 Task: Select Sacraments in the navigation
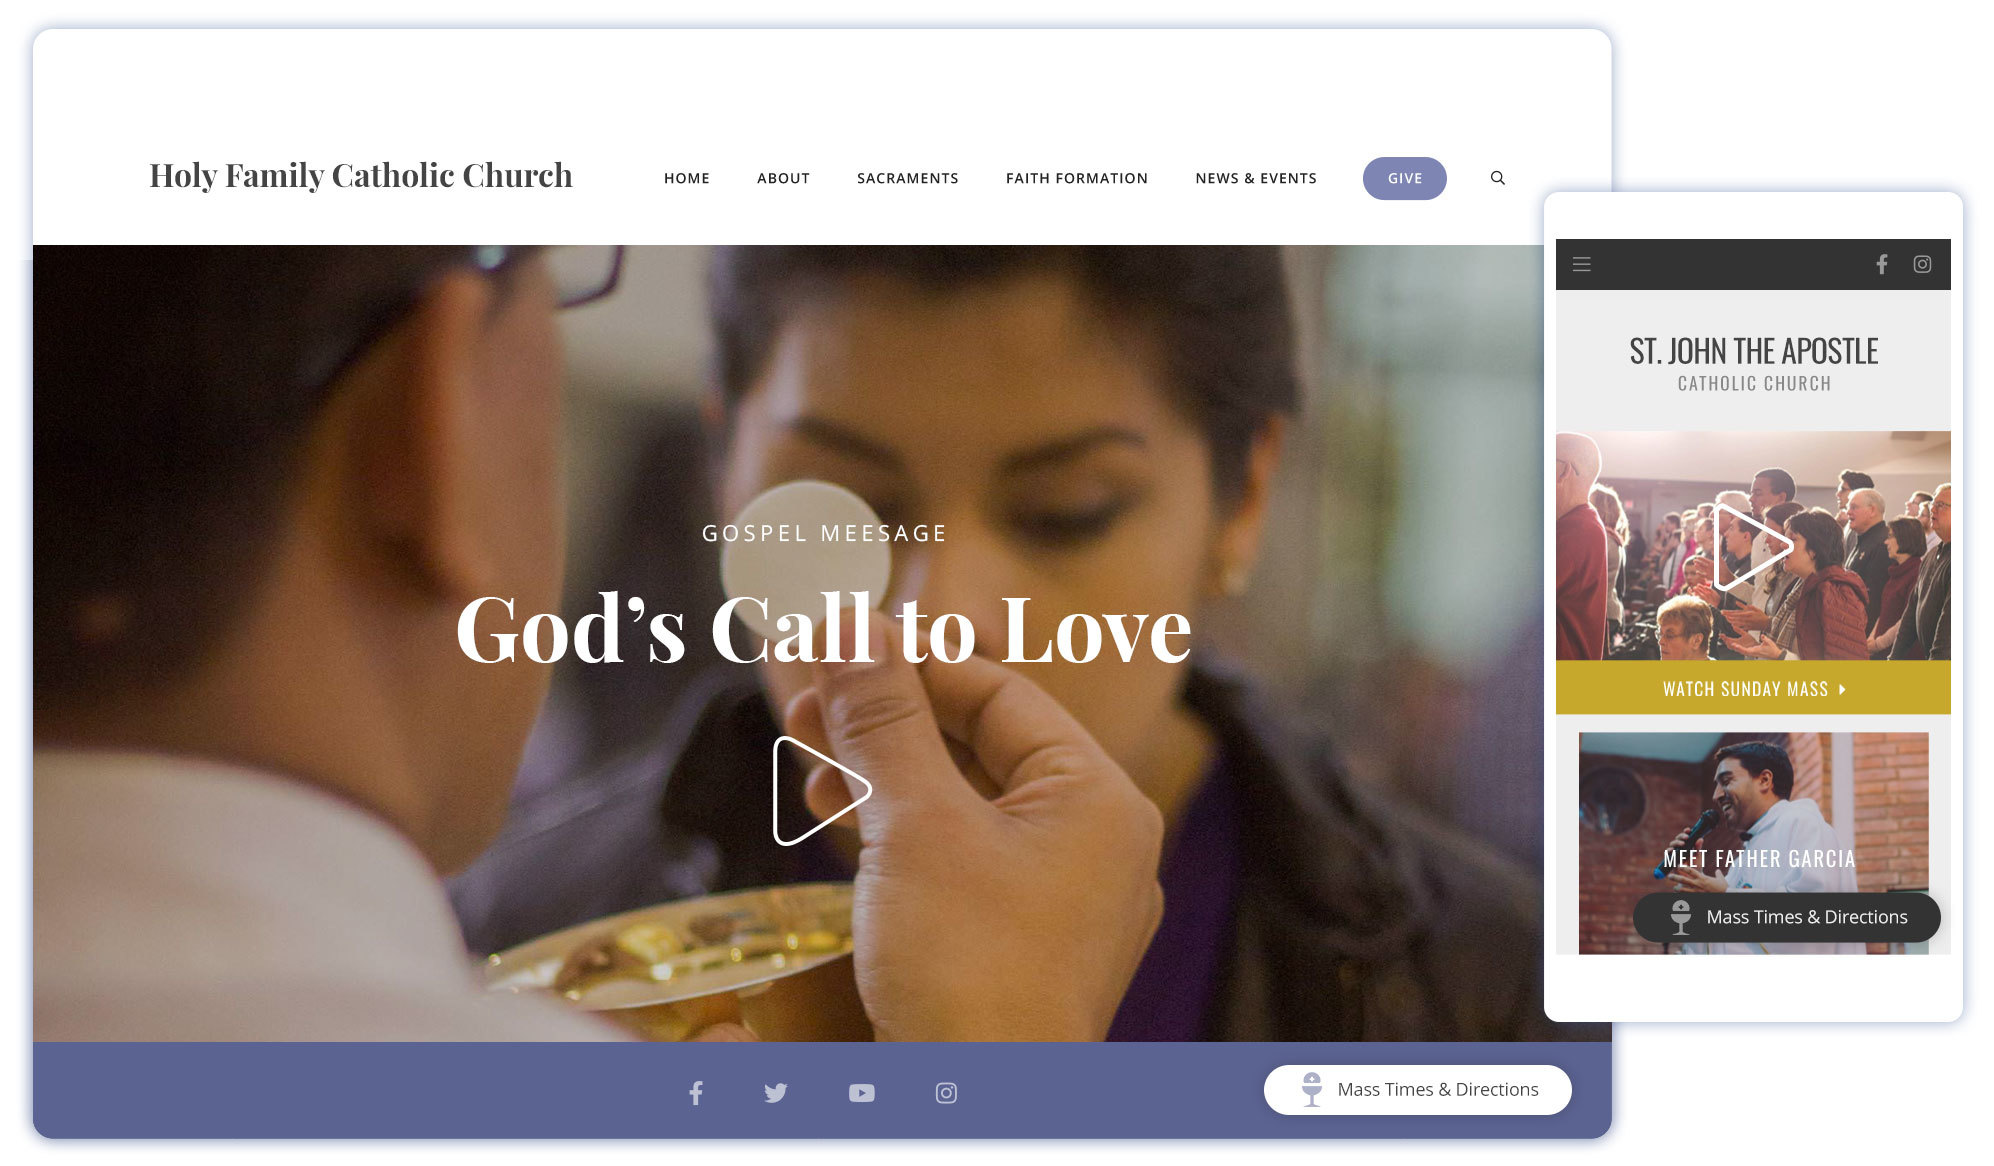click(907, 178)
